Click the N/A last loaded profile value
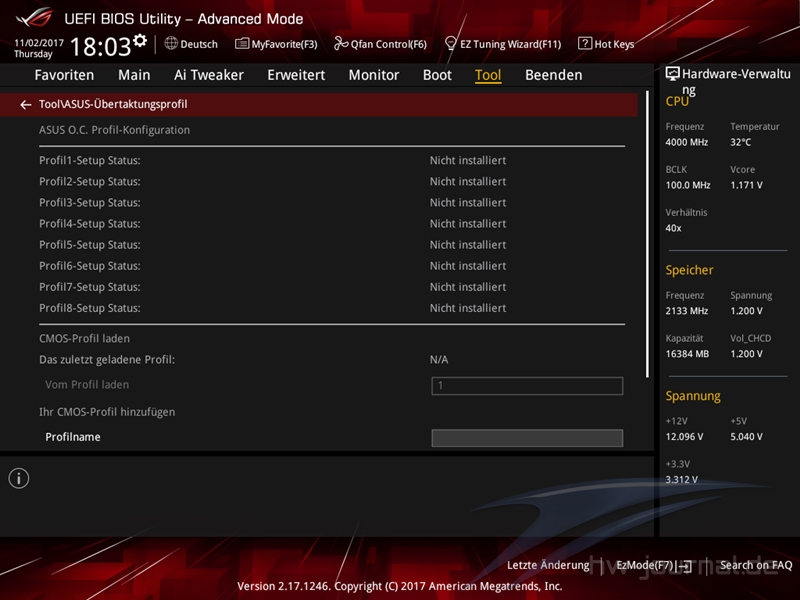The width and height of the screenshot is (800, 600). (439, 360)
